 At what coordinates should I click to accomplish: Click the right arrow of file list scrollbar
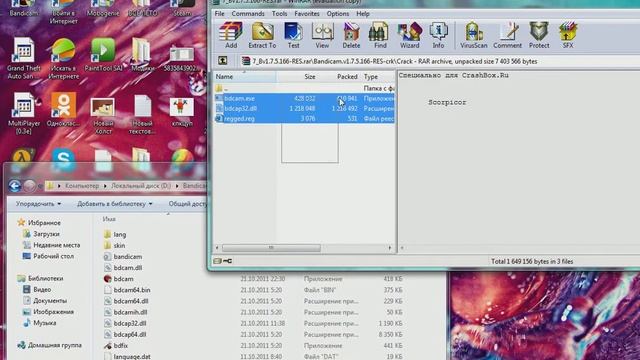pos(390,248)
